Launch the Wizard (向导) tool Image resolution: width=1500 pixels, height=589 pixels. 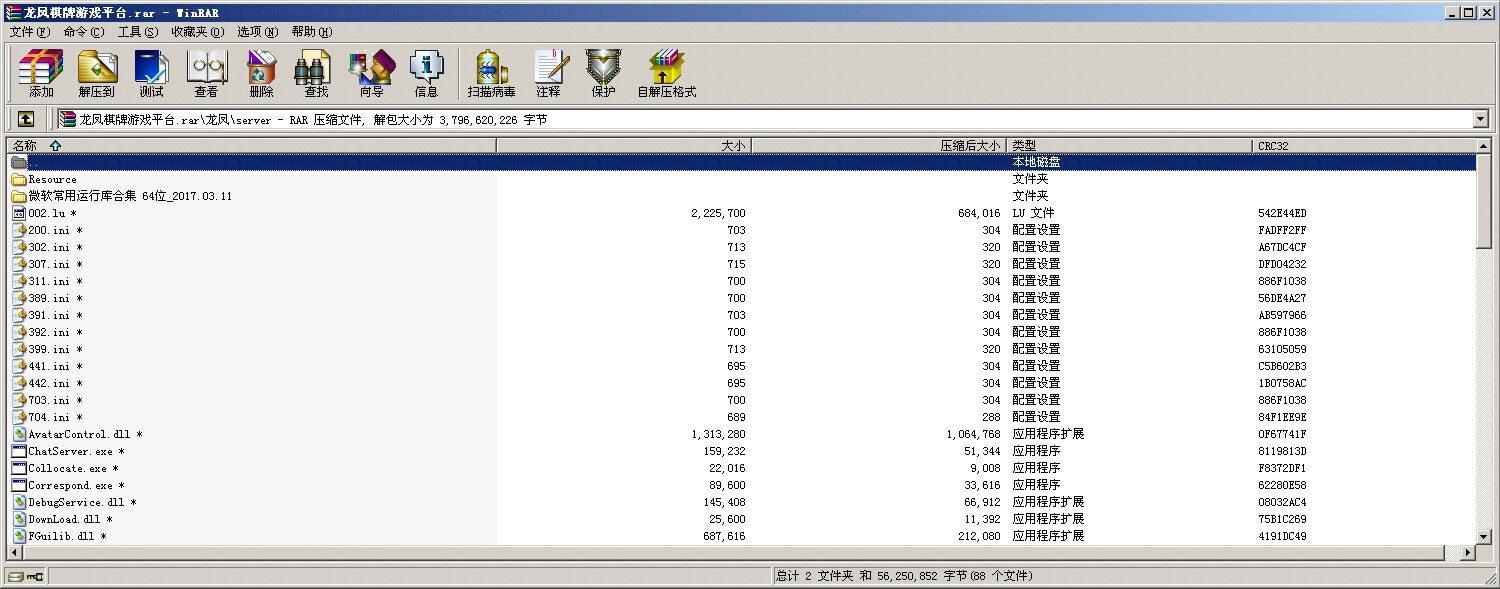click(371, 73)
